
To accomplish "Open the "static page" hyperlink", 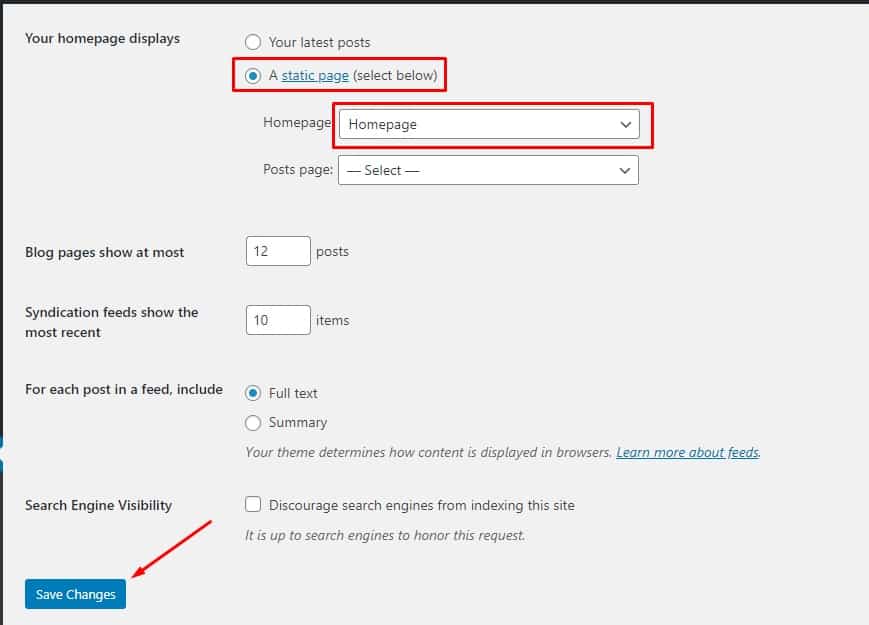I will 315,75.
